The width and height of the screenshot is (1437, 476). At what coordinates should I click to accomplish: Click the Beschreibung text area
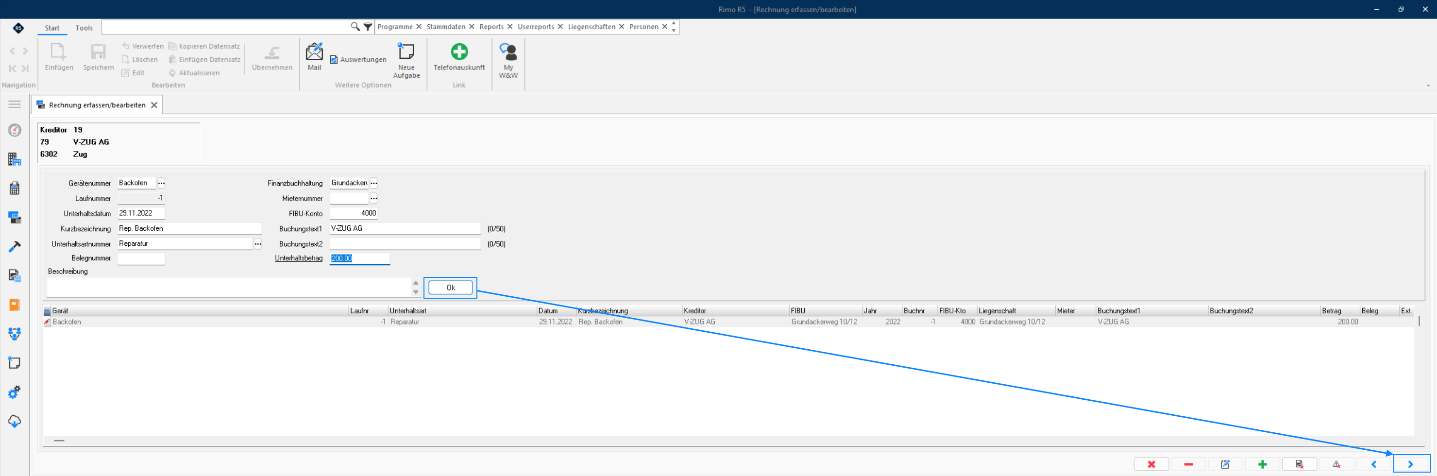228,287
